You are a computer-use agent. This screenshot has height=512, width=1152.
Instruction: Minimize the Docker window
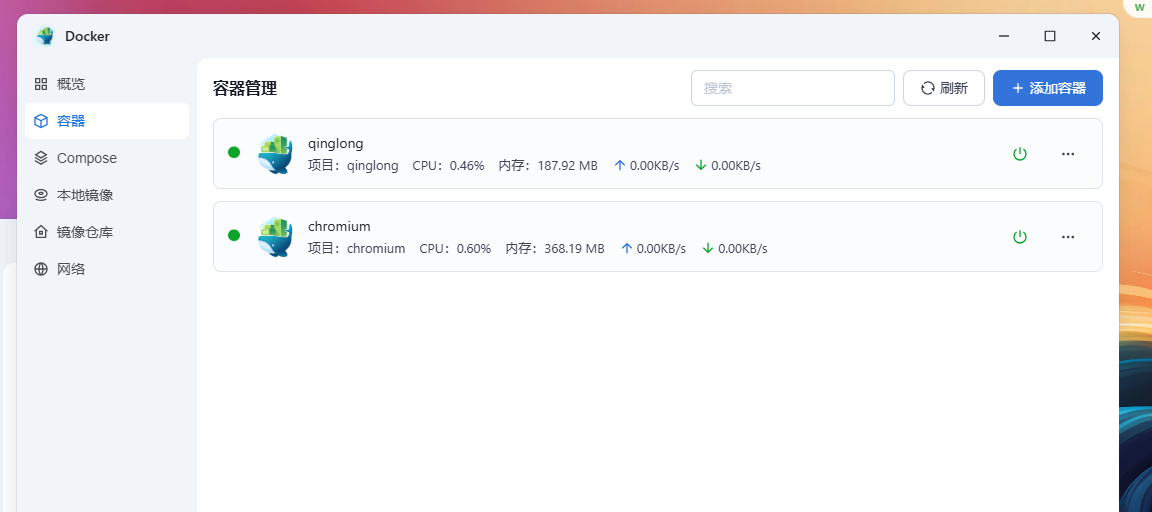(1004, 36)
